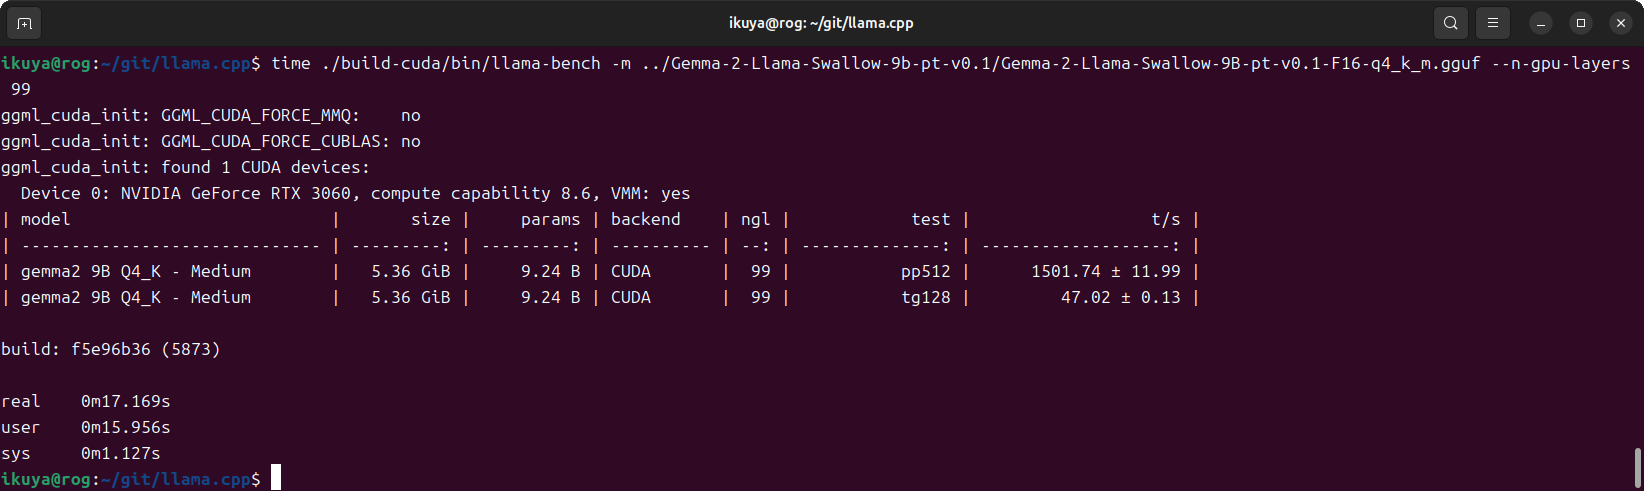Click the llama-bench command text
The height and width of the screenshot is (491, 1644).
tap(460, 63)
